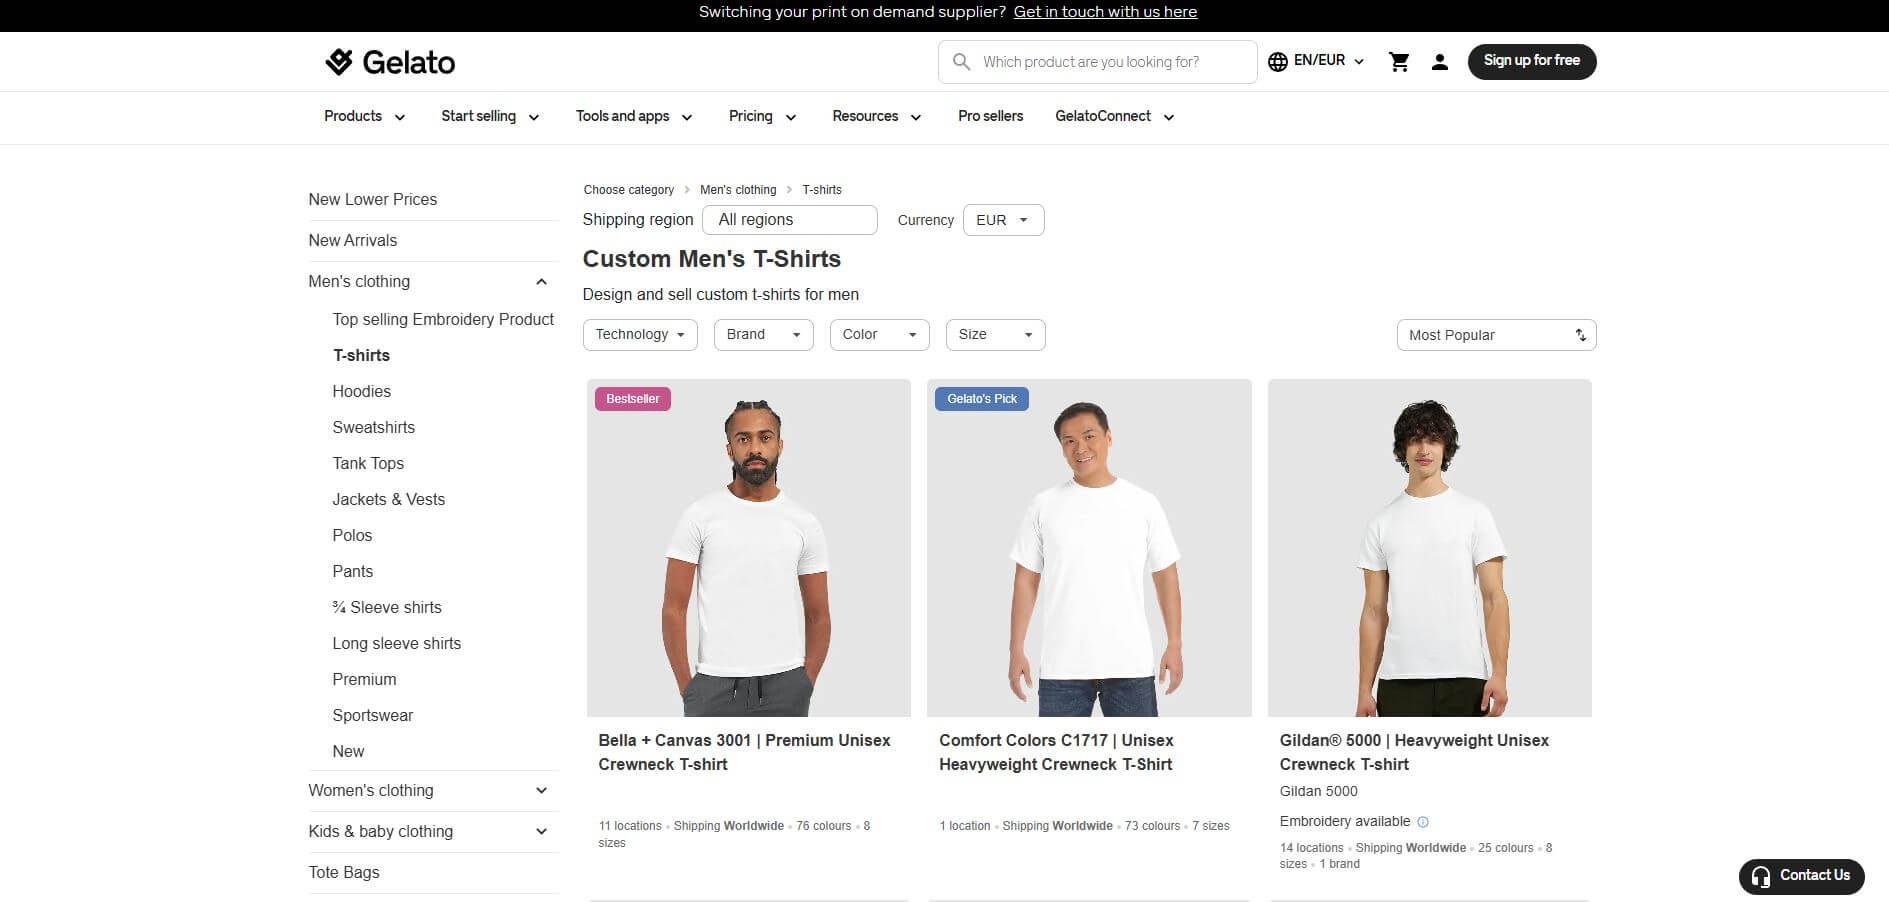Select New Lower Prices in sidebar
This screenshot has height=902, width=1889.
coord(372,200)
